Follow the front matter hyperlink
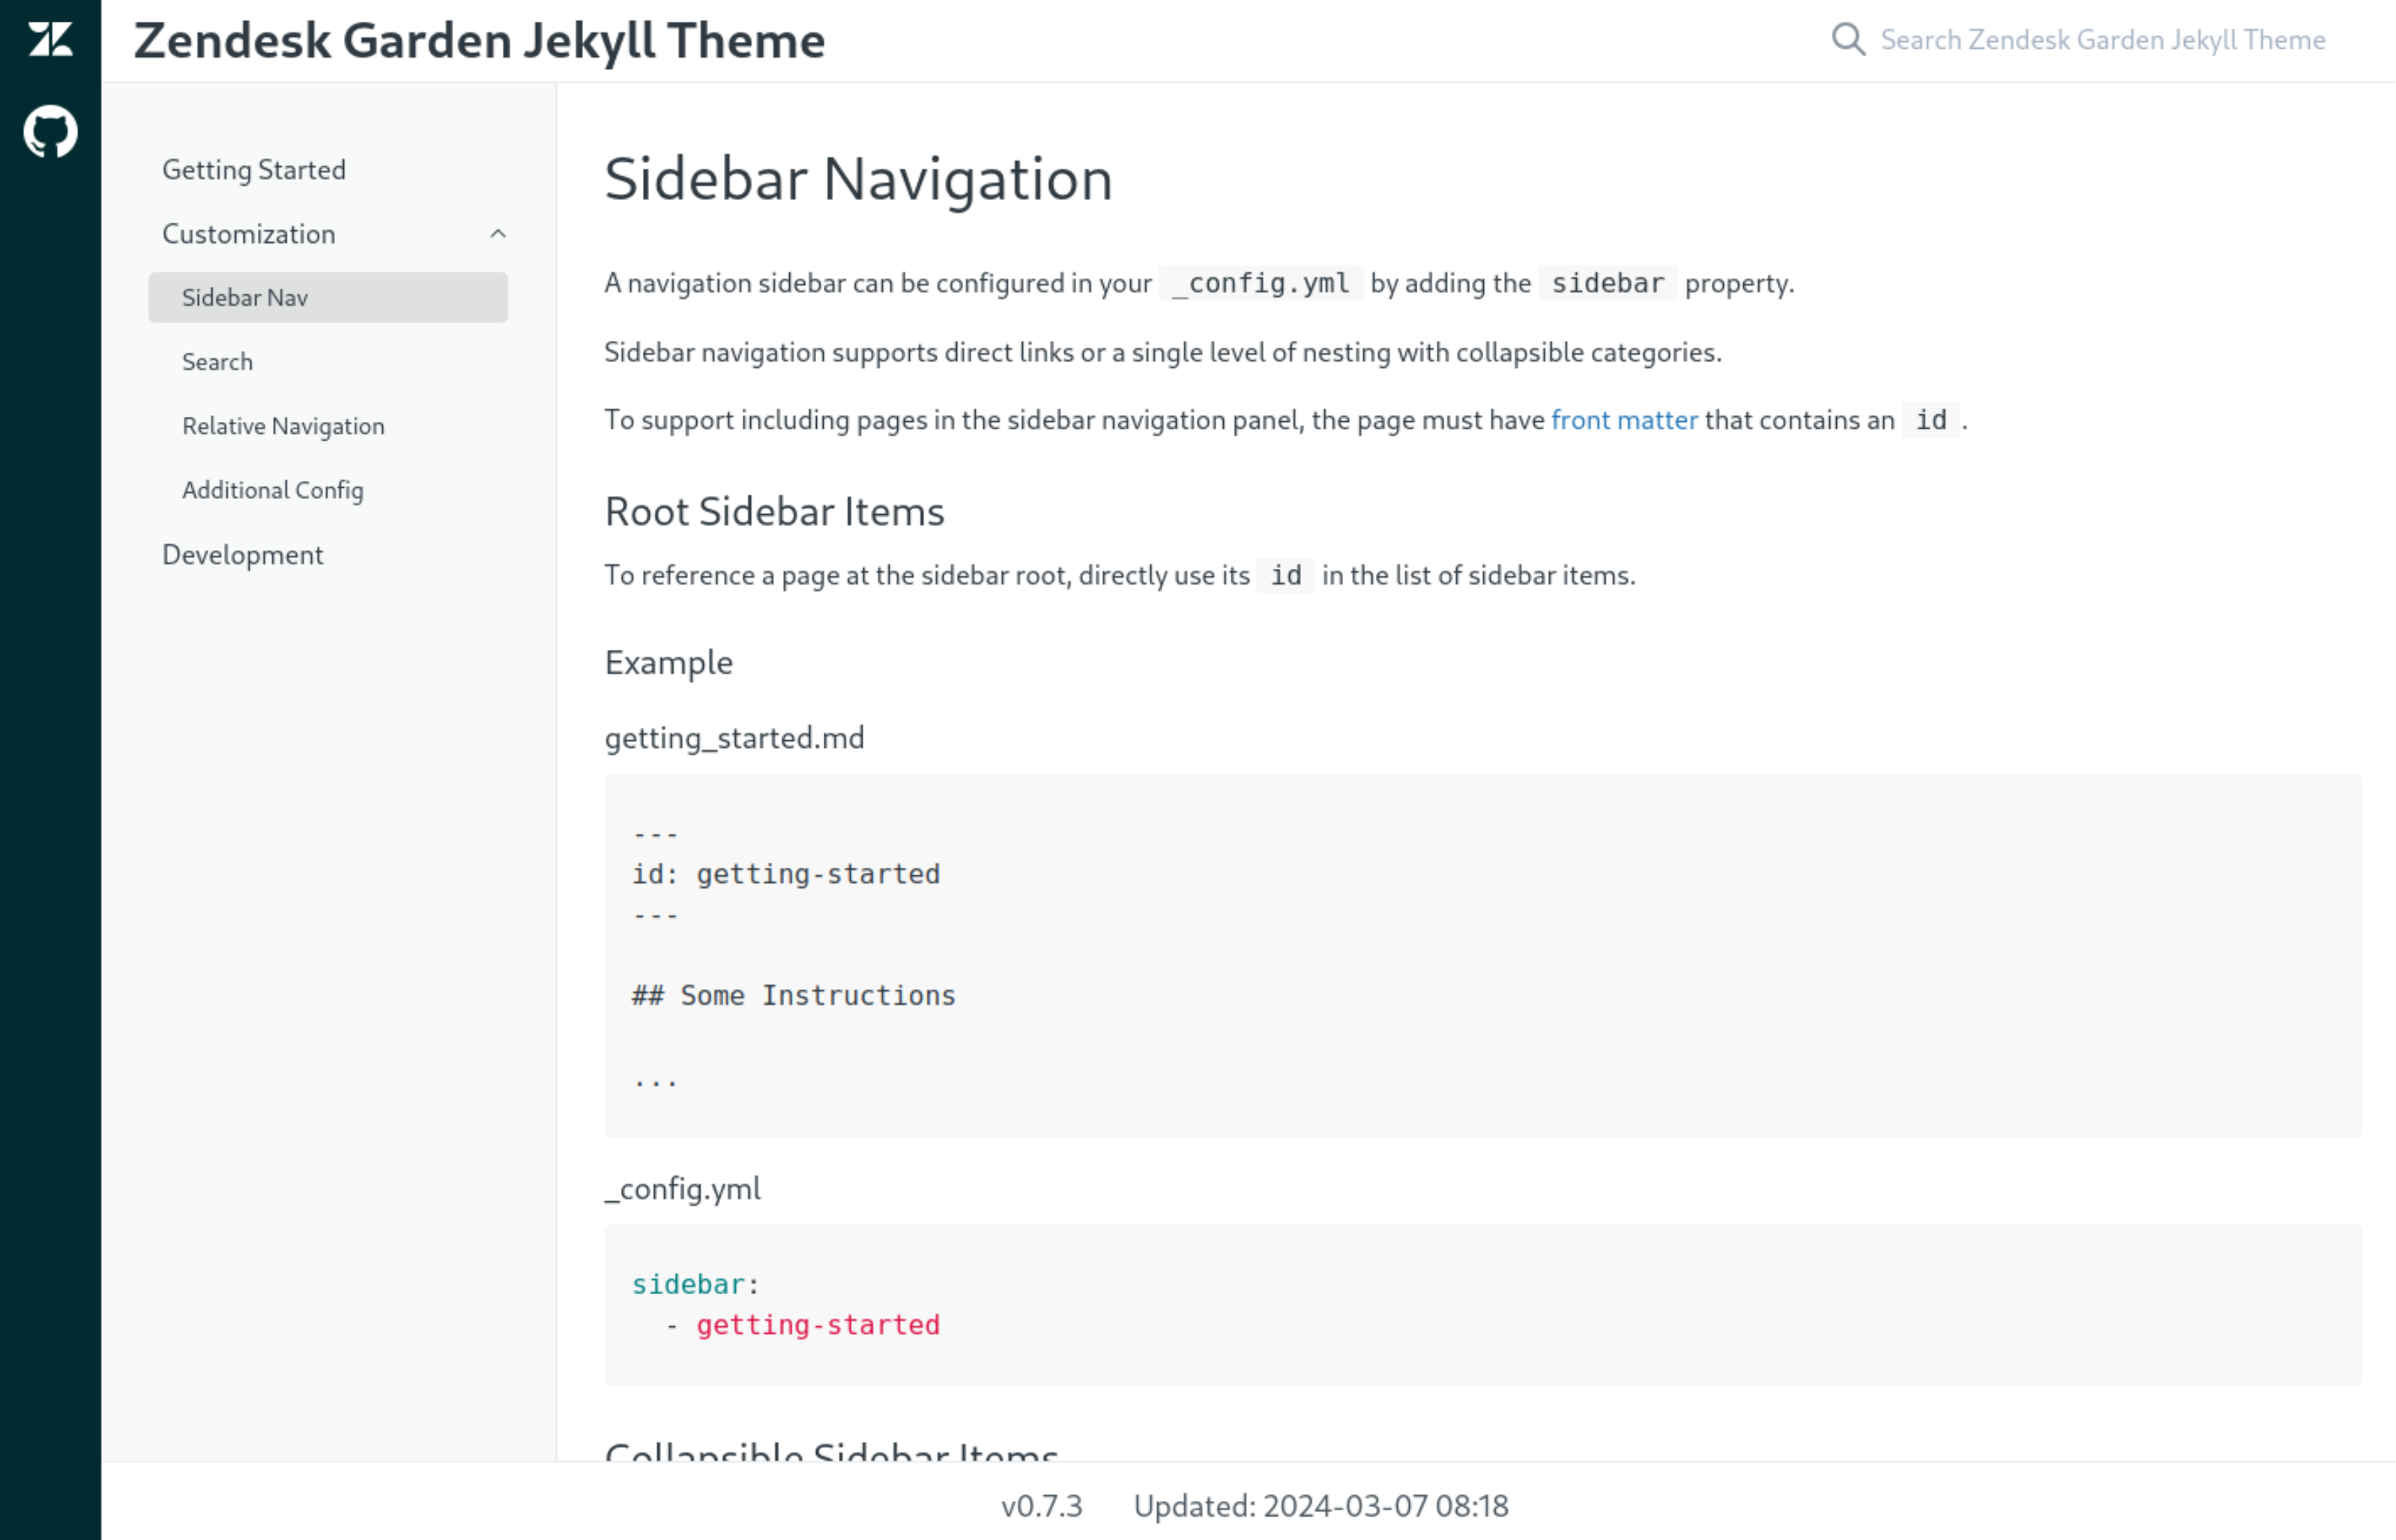The width and height of the screenshot is (2396, 1540). point(1622,420)
